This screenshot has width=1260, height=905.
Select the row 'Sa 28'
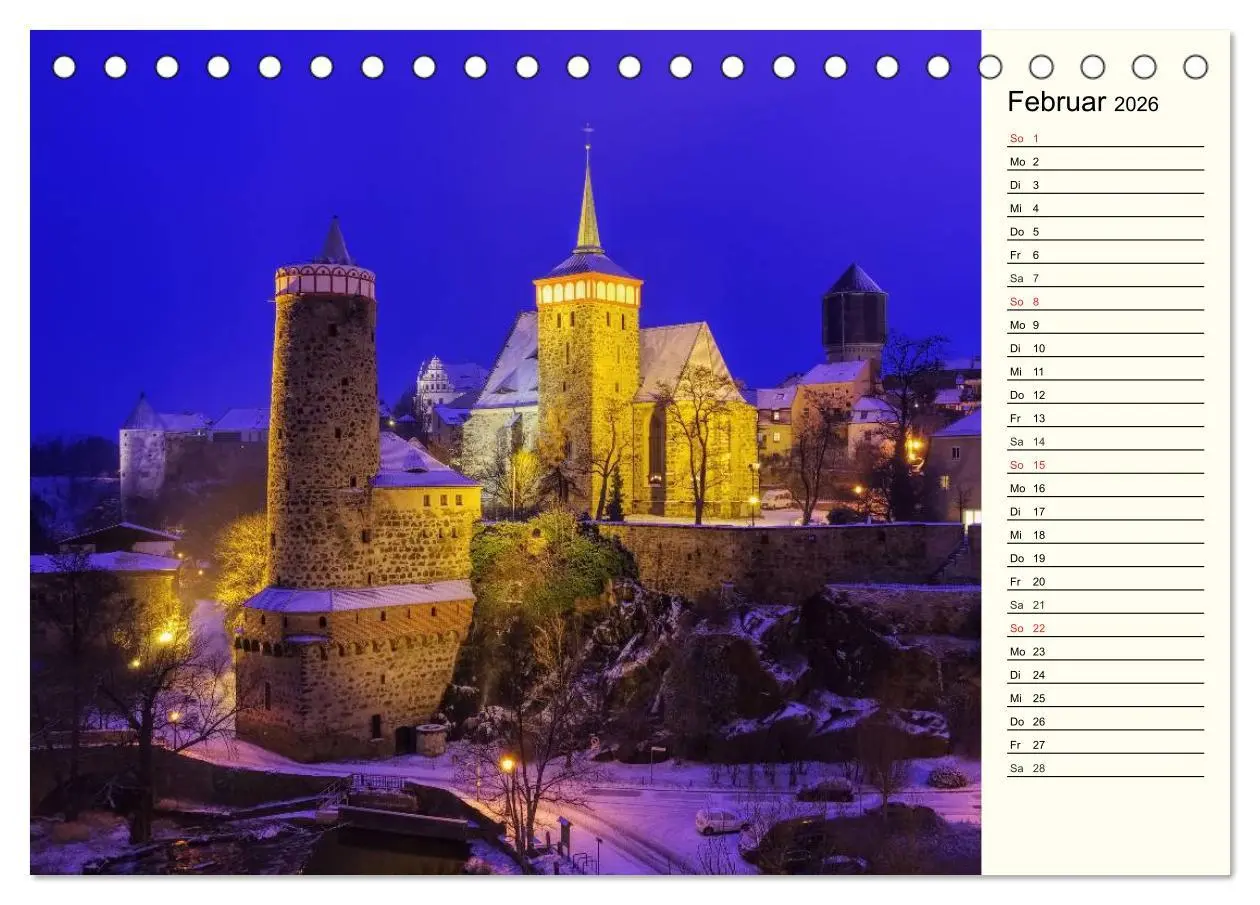coord(1105,768)
